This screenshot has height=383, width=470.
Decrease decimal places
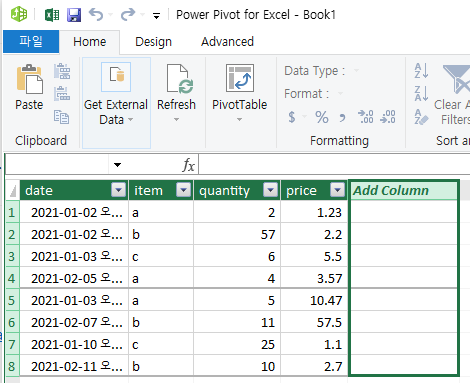(388, 117)
